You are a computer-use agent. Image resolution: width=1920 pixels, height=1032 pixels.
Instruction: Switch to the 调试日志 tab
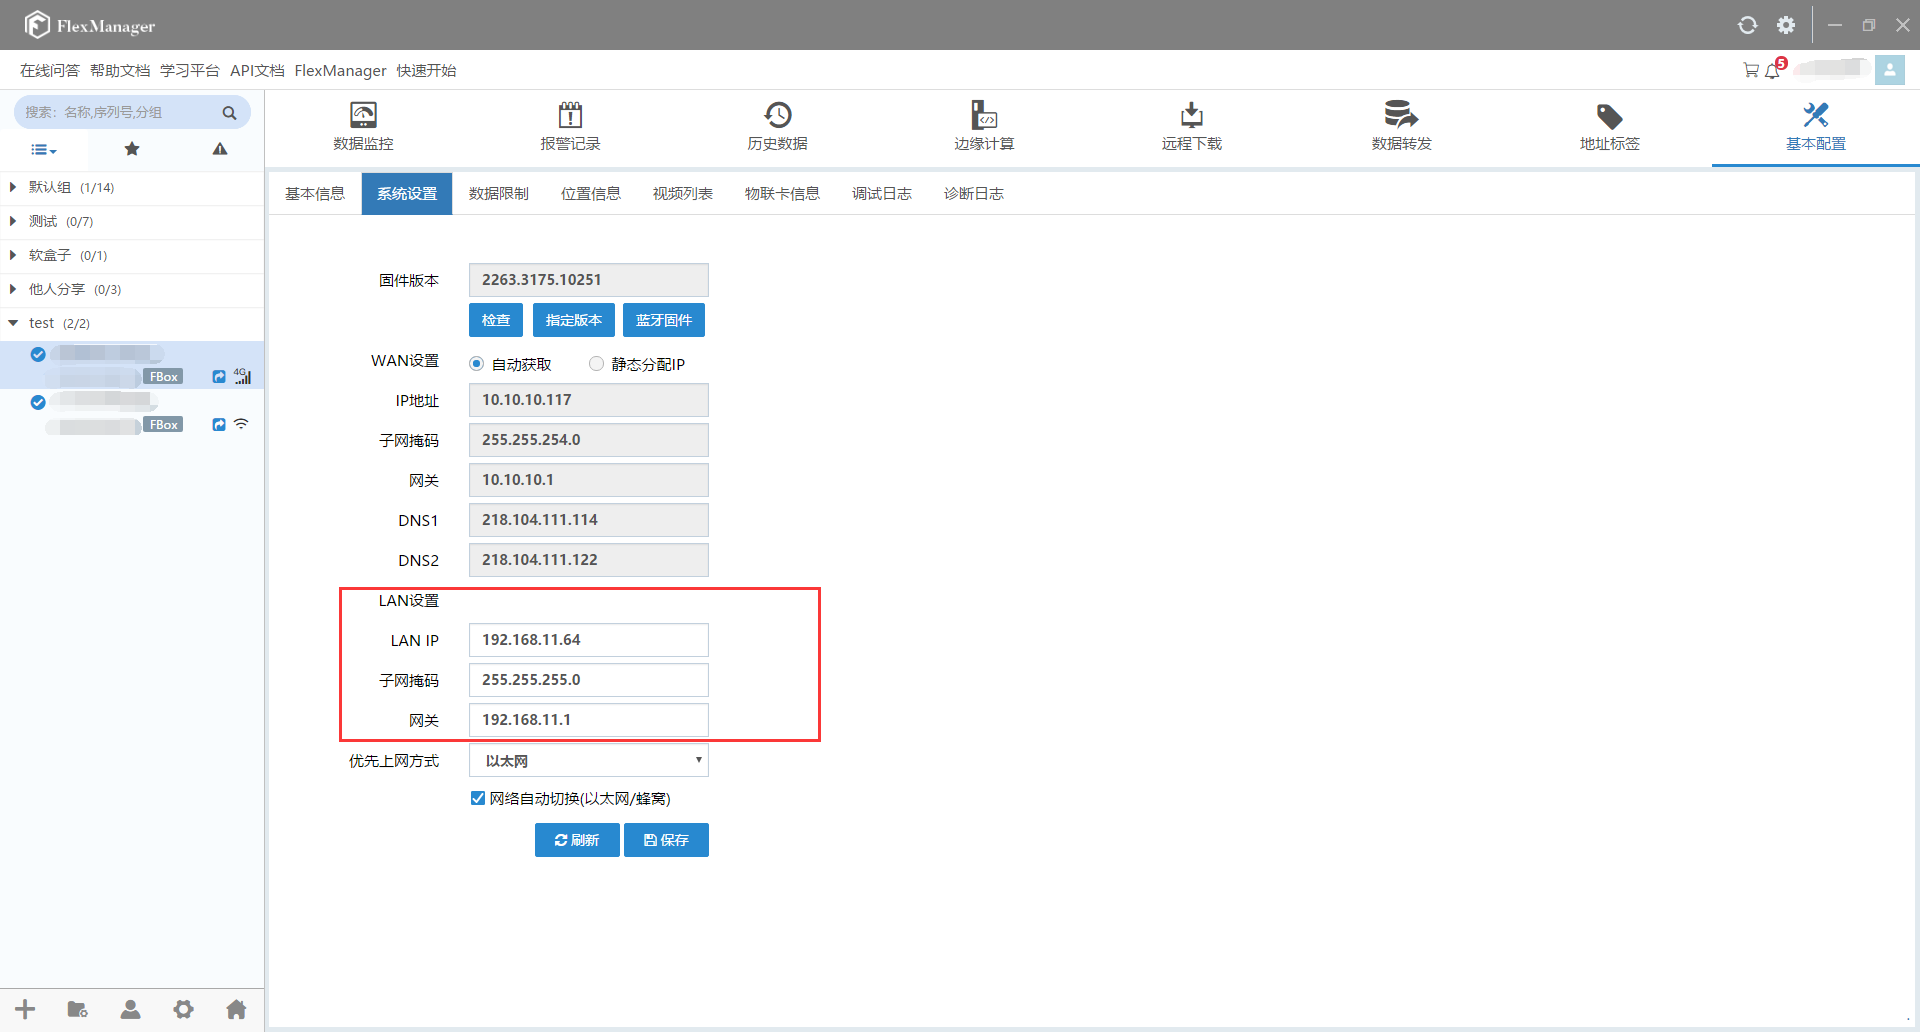(881, 194)
